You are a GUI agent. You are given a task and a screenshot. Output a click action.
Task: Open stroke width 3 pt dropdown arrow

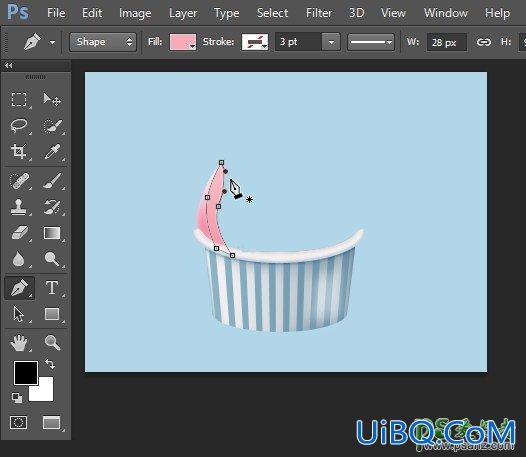(331, 42)
